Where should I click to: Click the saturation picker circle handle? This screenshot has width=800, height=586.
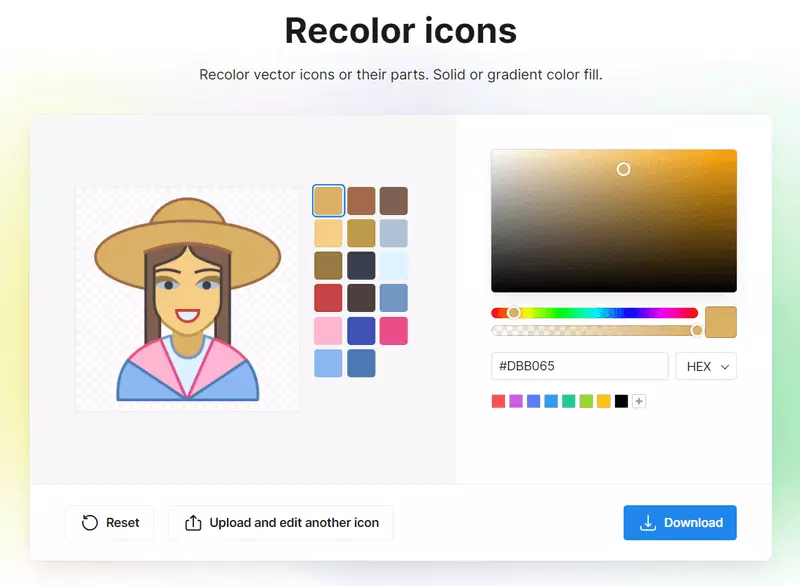tap(623, 169)
